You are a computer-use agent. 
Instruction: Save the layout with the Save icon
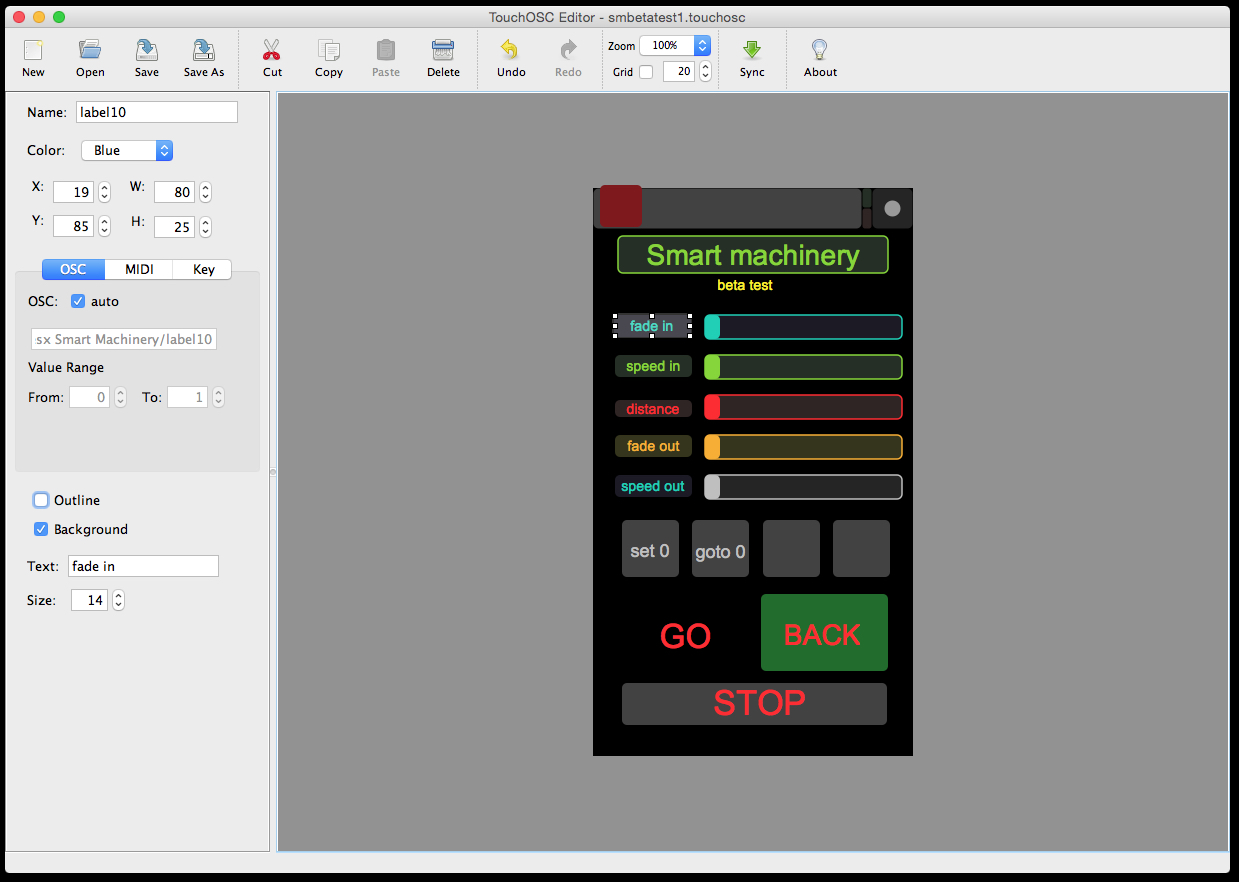(x=147, y=50)
